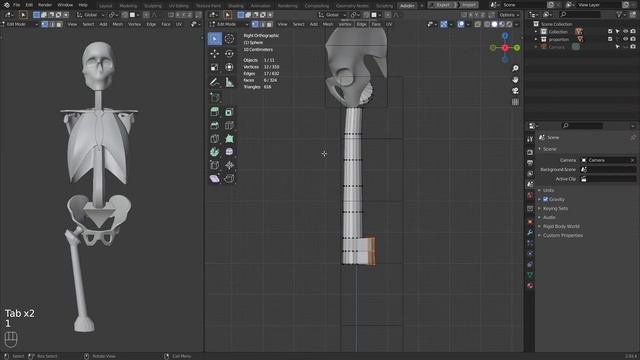
Task: Open the Window menu
Action: (x=65, y=5)
